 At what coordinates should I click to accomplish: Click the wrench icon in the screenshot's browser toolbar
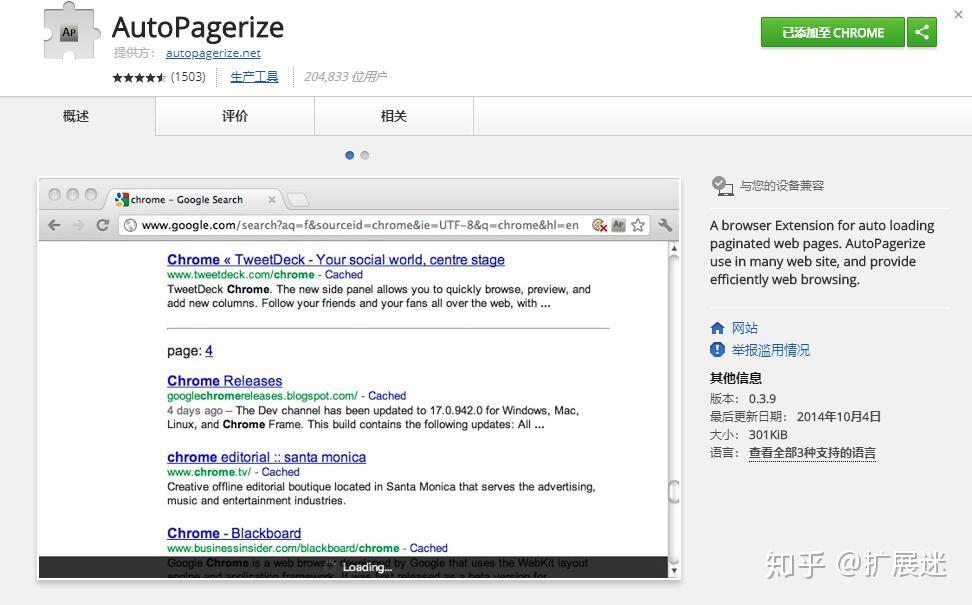coord(665,225)
